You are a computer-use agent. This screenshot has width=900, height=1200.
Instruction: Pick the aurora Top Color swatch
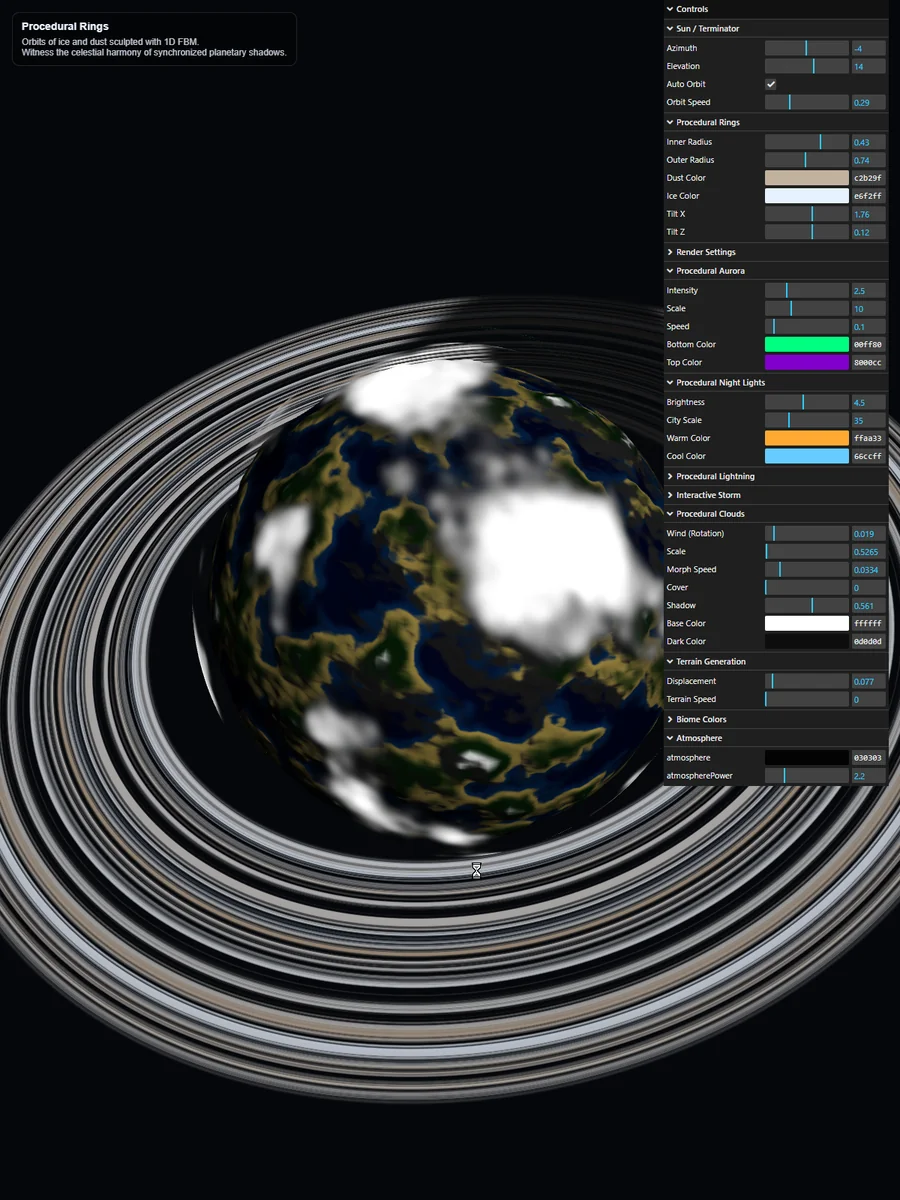click(x=806, y=362)
